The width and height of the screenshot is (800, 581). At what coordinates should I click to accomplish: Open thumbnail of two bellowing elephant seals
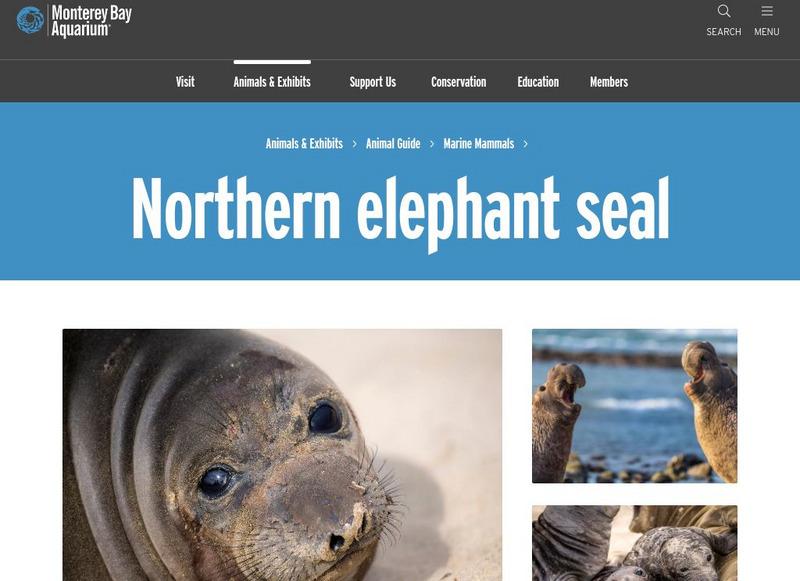click(x=634, y=406)
